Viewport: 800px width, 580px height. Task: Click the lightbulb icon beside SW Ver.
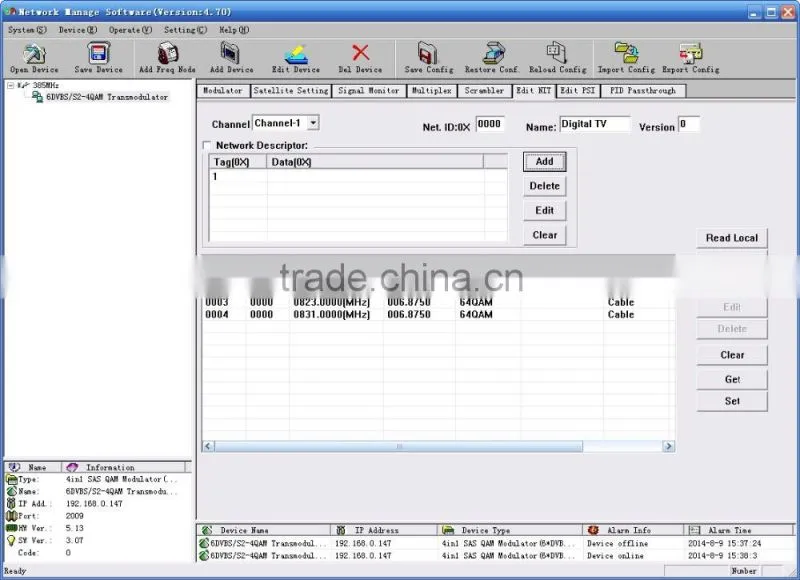(x=11, y=540)
